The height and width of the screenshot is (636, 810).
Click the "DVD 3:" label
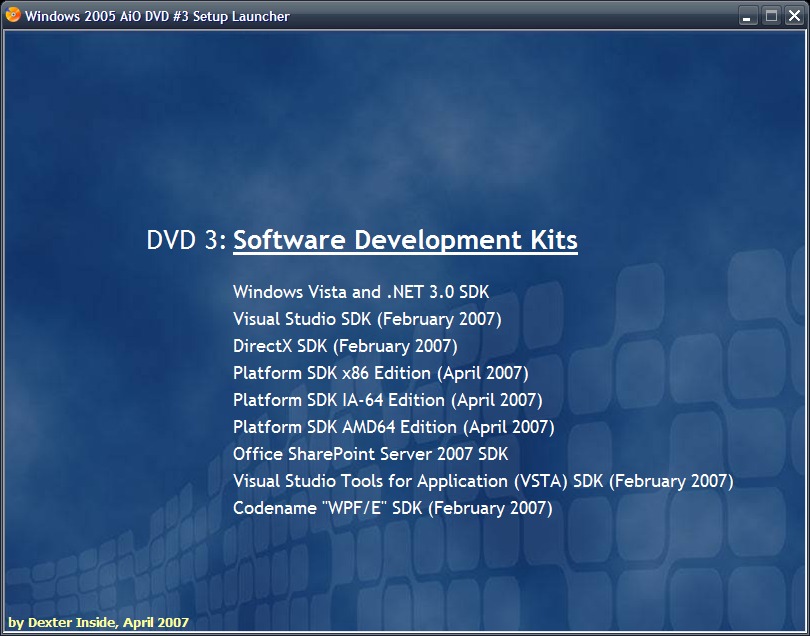(x=186, y=240)
